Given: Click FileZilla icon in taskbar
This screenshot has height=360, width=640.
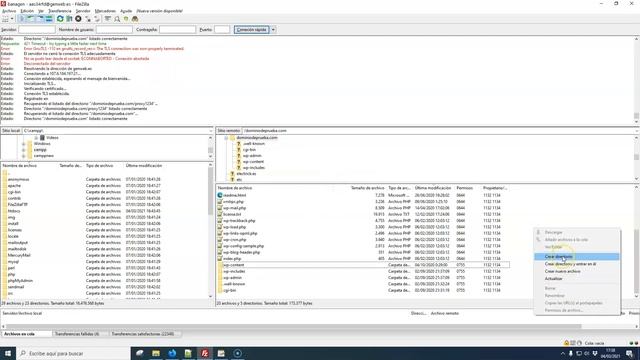Looking at the screenshot, I should point(205,353).
